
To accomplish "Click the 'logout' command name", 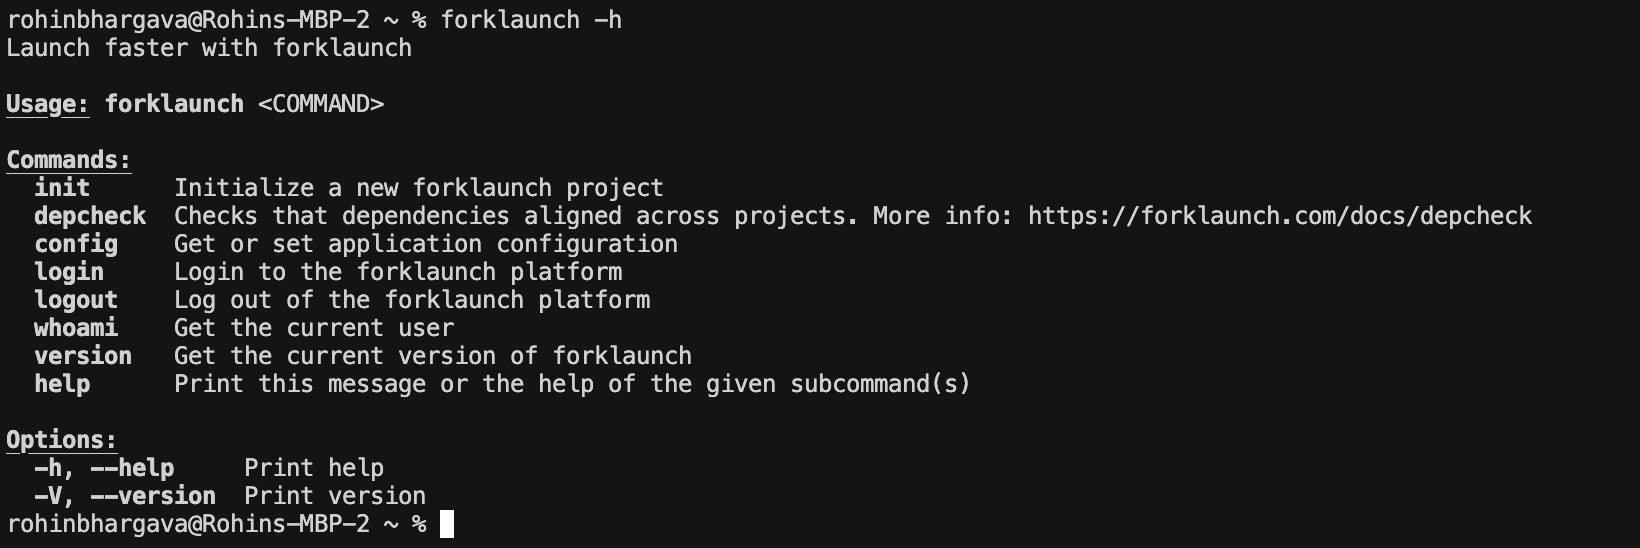I will tap(76, 300).
